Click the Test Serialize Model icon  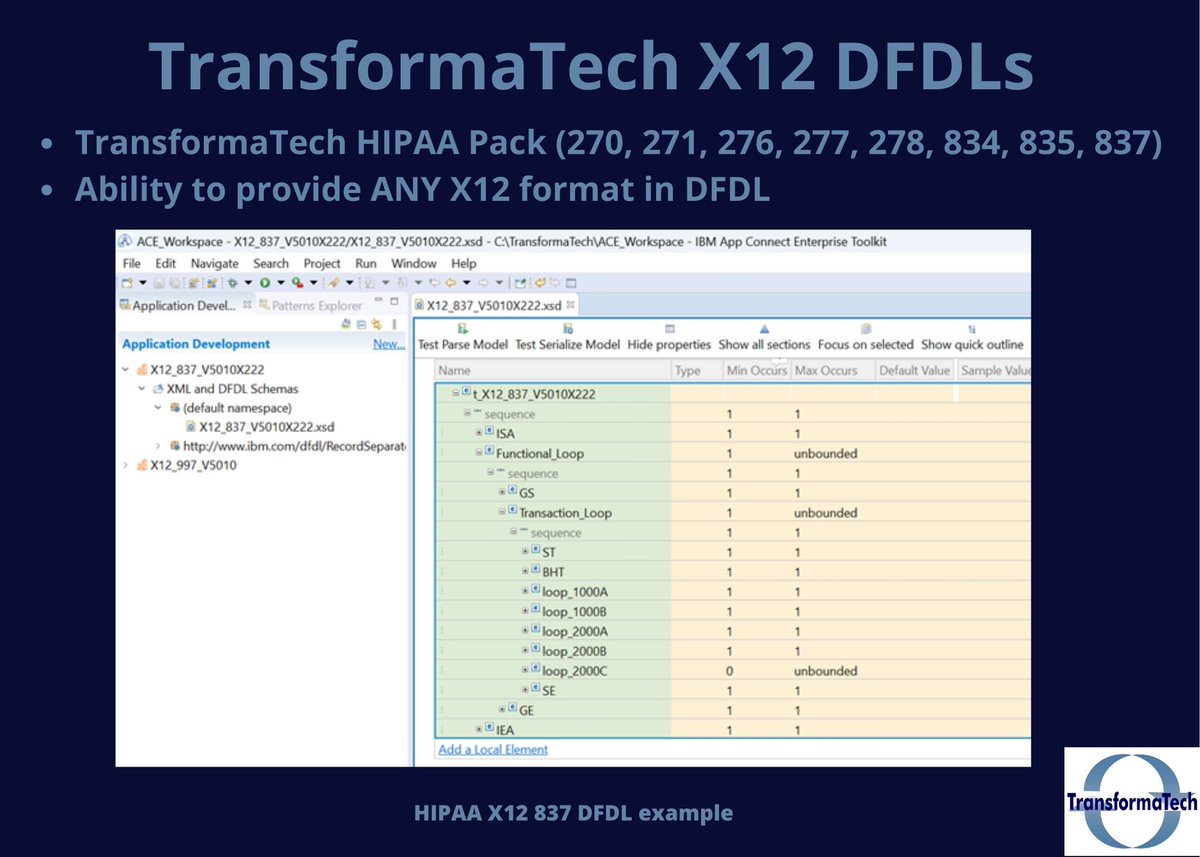tap(568, 328)
